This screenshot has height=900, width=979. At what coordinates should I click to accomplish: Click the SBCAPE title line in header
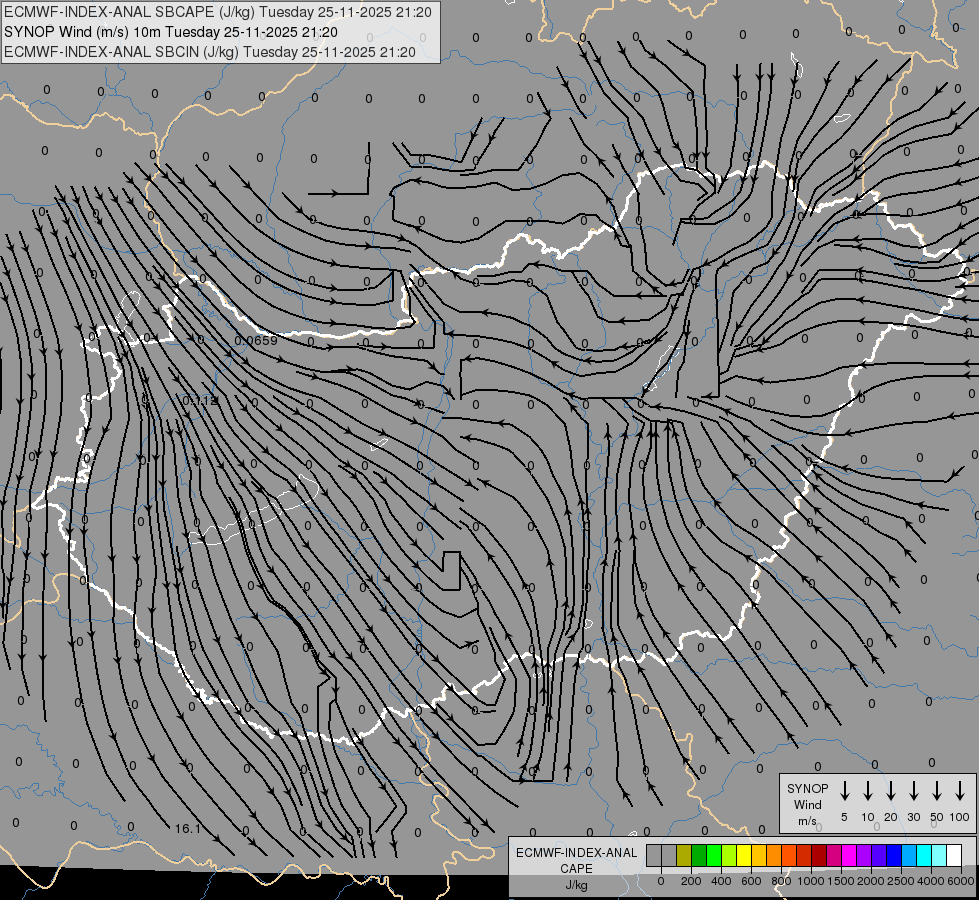pos(217,12)
